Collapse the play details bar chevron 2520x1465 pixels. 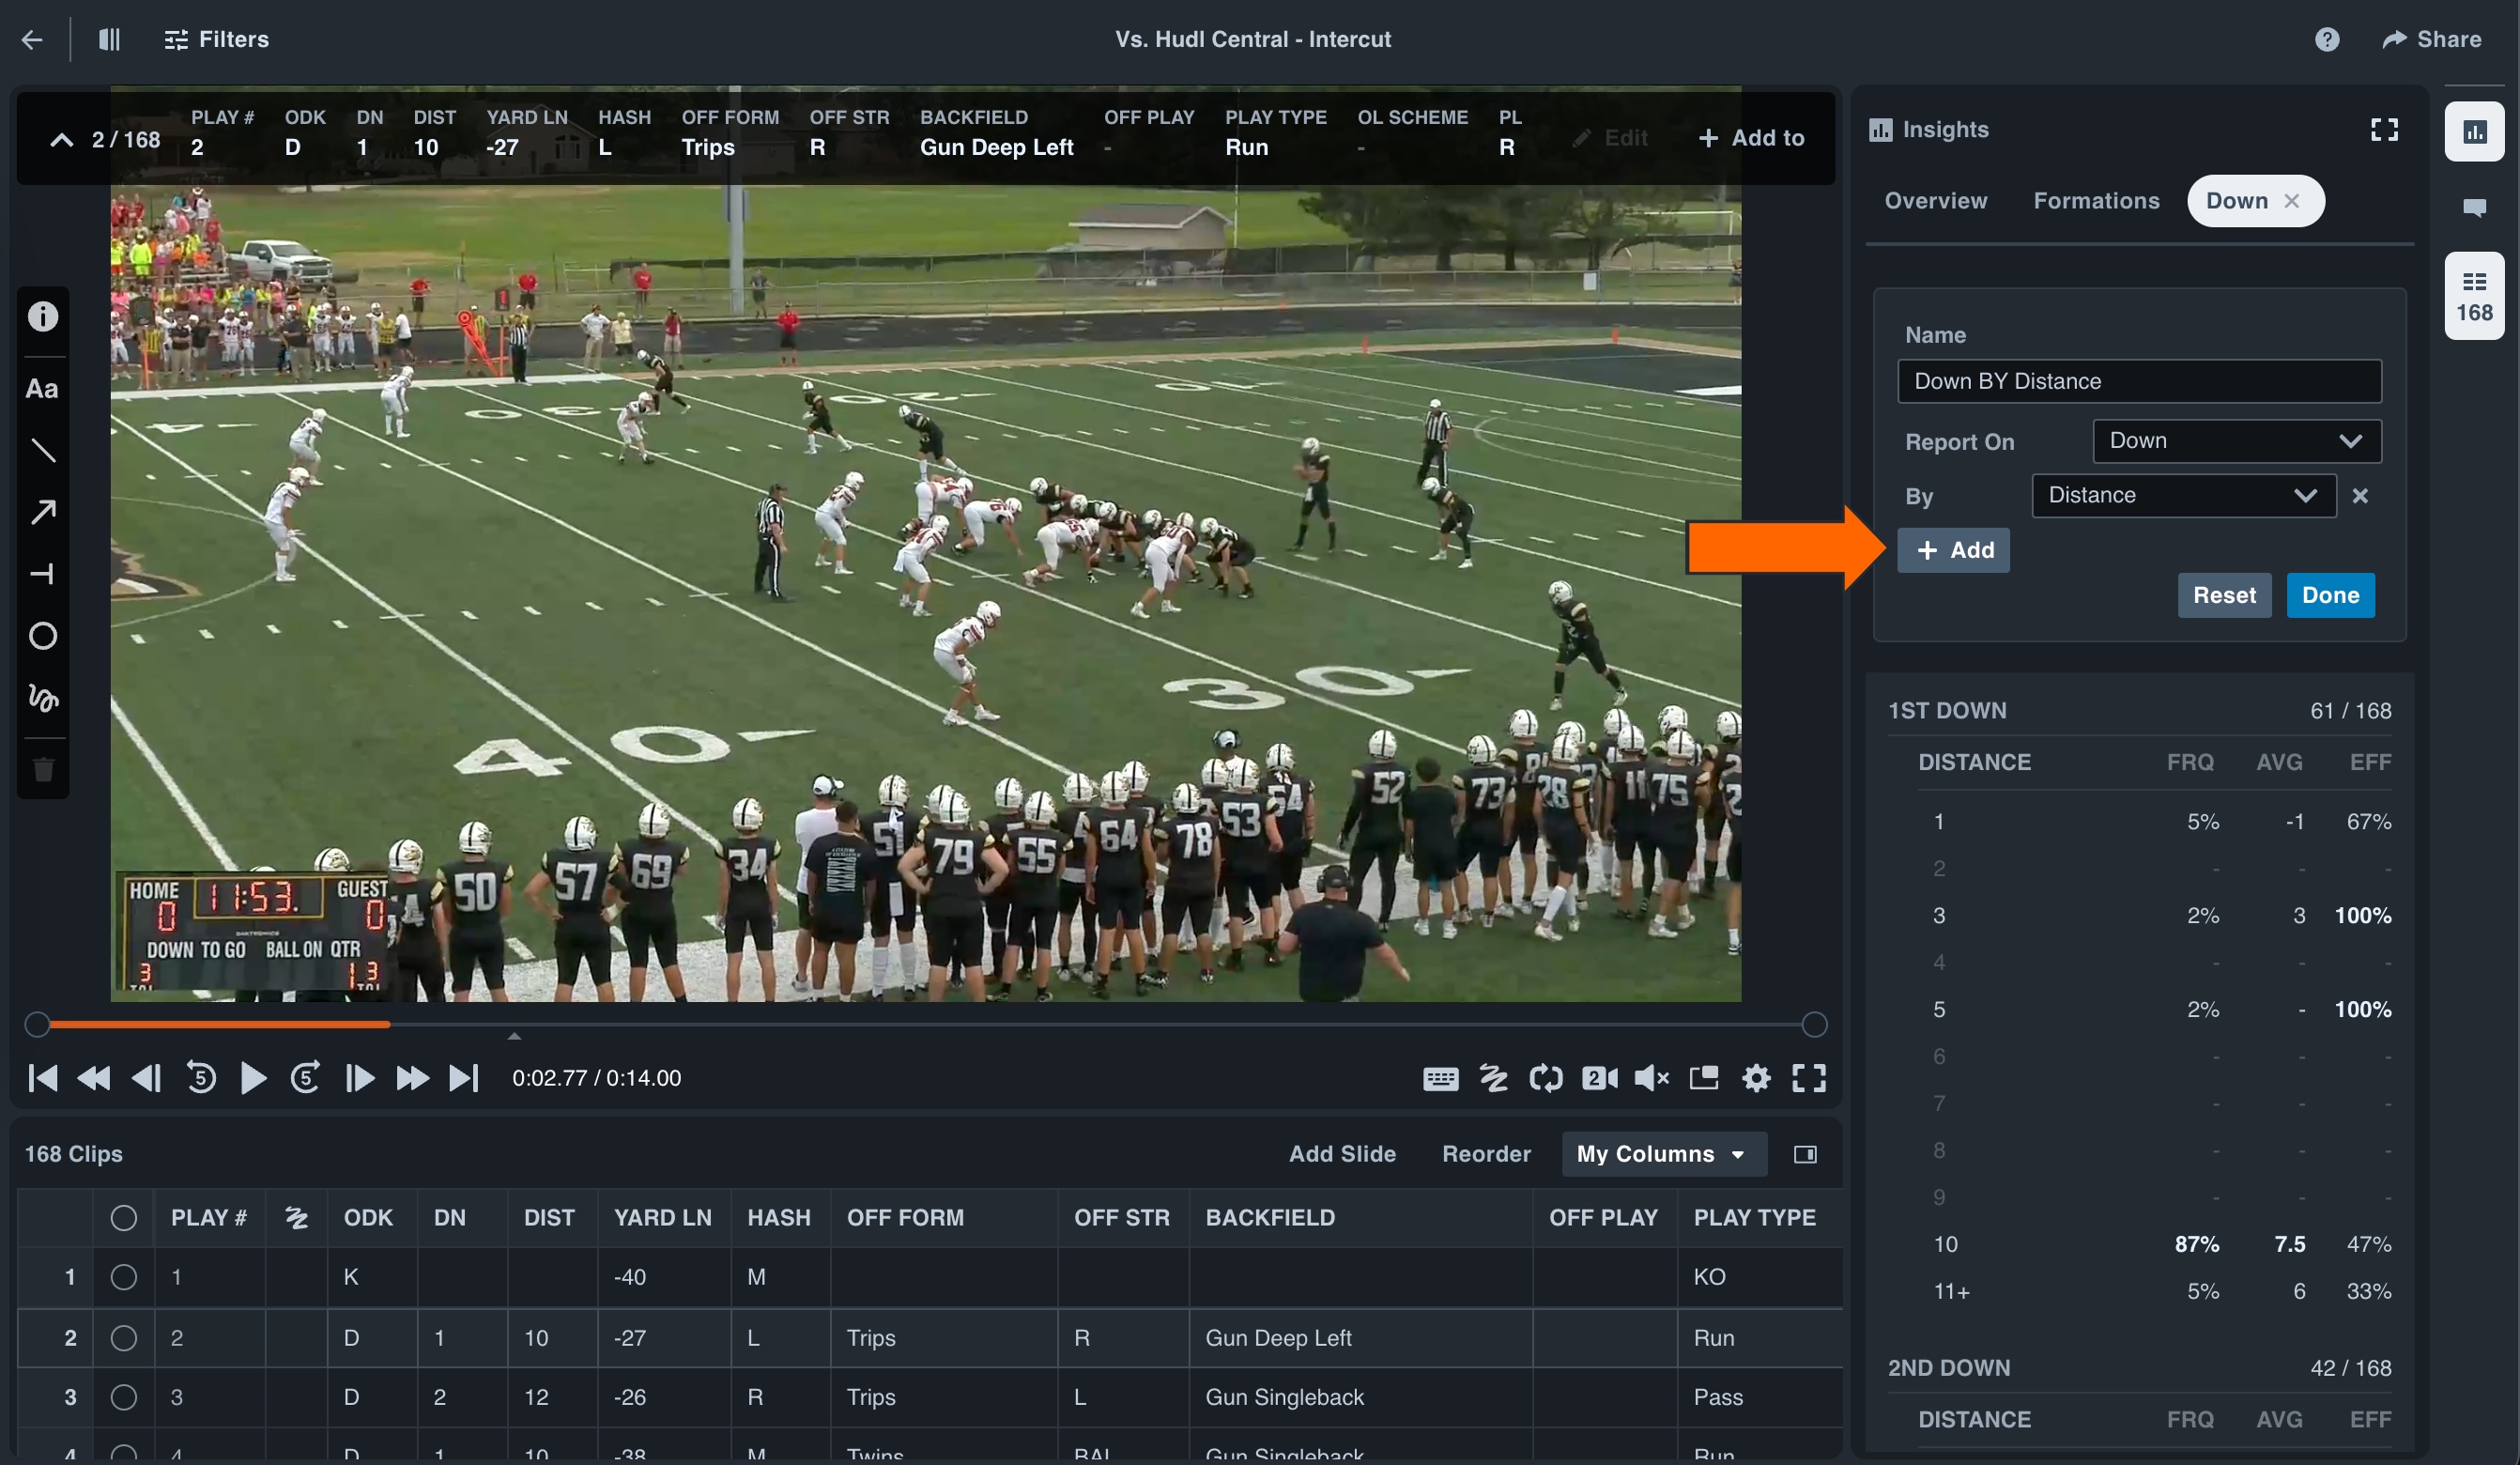pyautogui.click(x=61, y=139)
